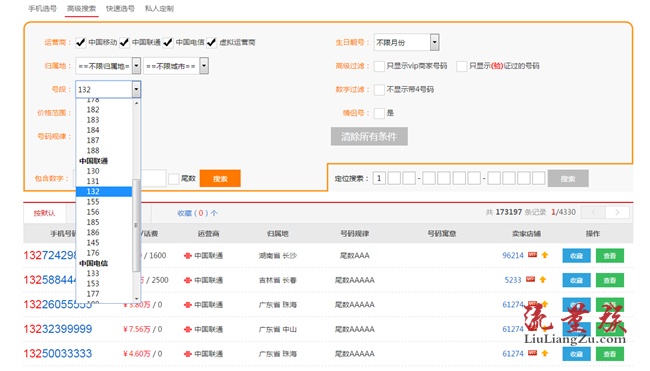Click VIP badge beside seller 96214
This screenshot has height=371, width=650.
pos(532,255)
